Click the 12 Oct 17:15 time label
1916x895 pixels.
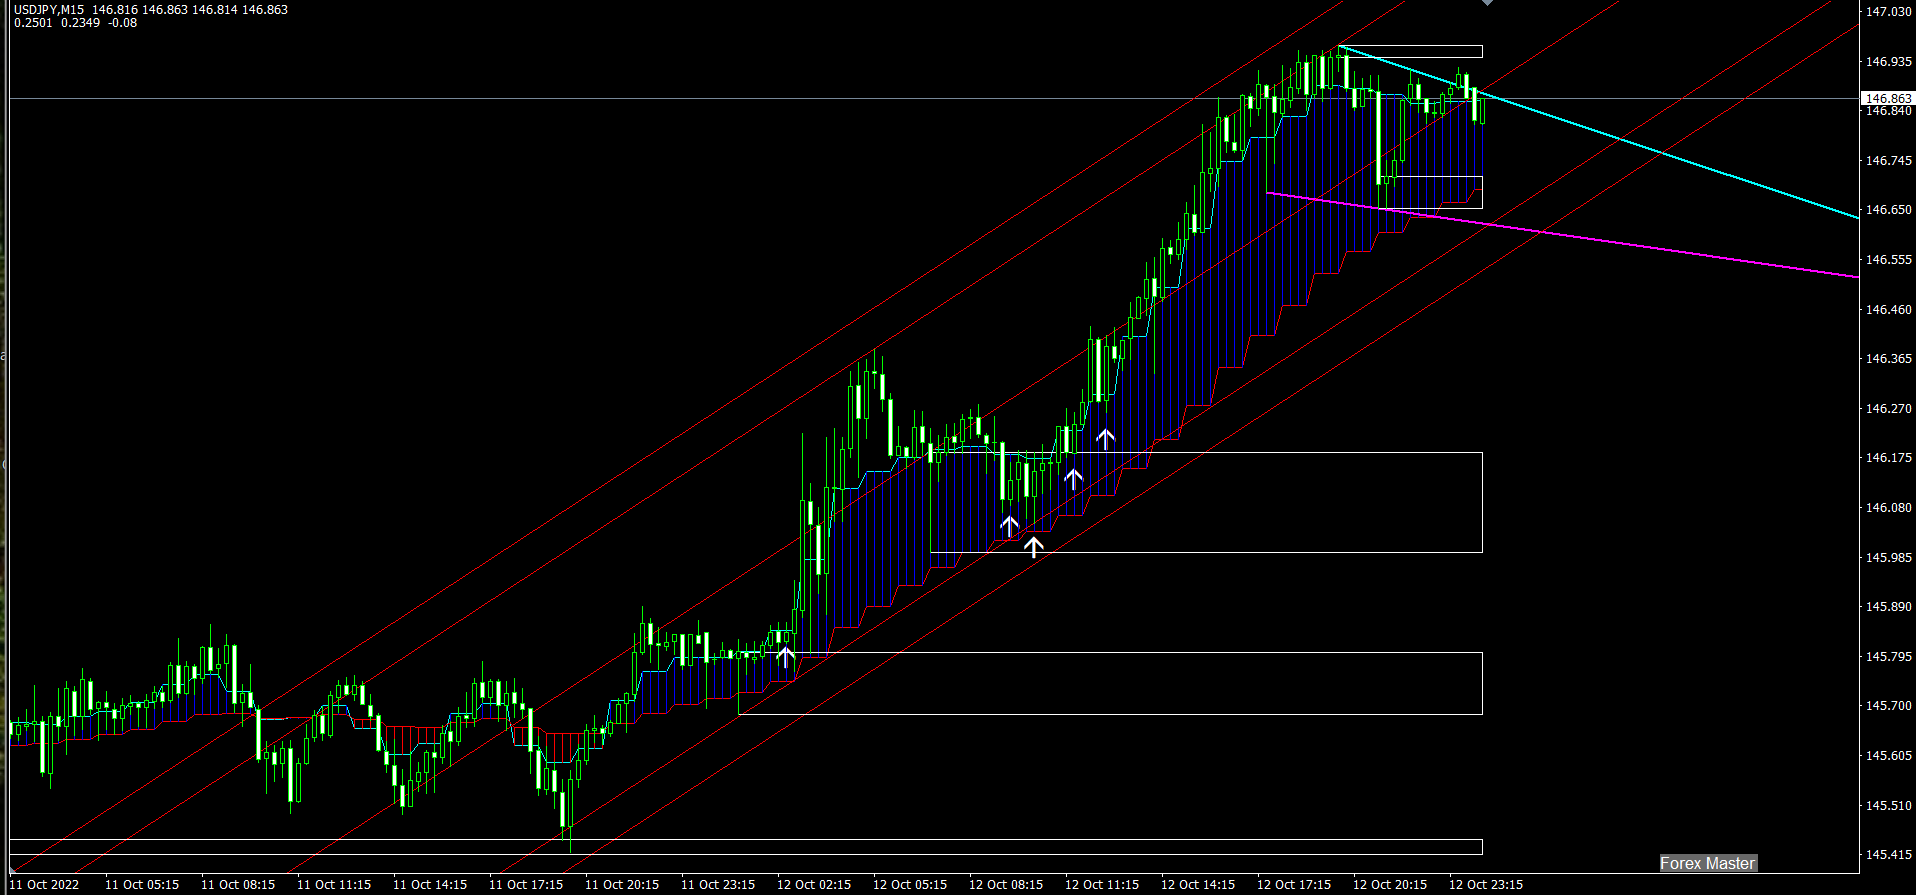pyautogui.click(x=1294, y=885)
